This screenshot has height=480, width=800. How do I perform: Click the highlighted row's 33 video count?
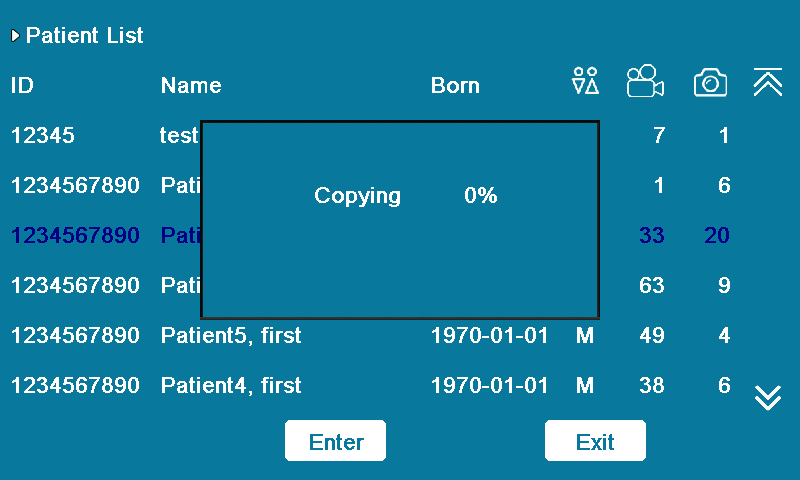point(651,236)
